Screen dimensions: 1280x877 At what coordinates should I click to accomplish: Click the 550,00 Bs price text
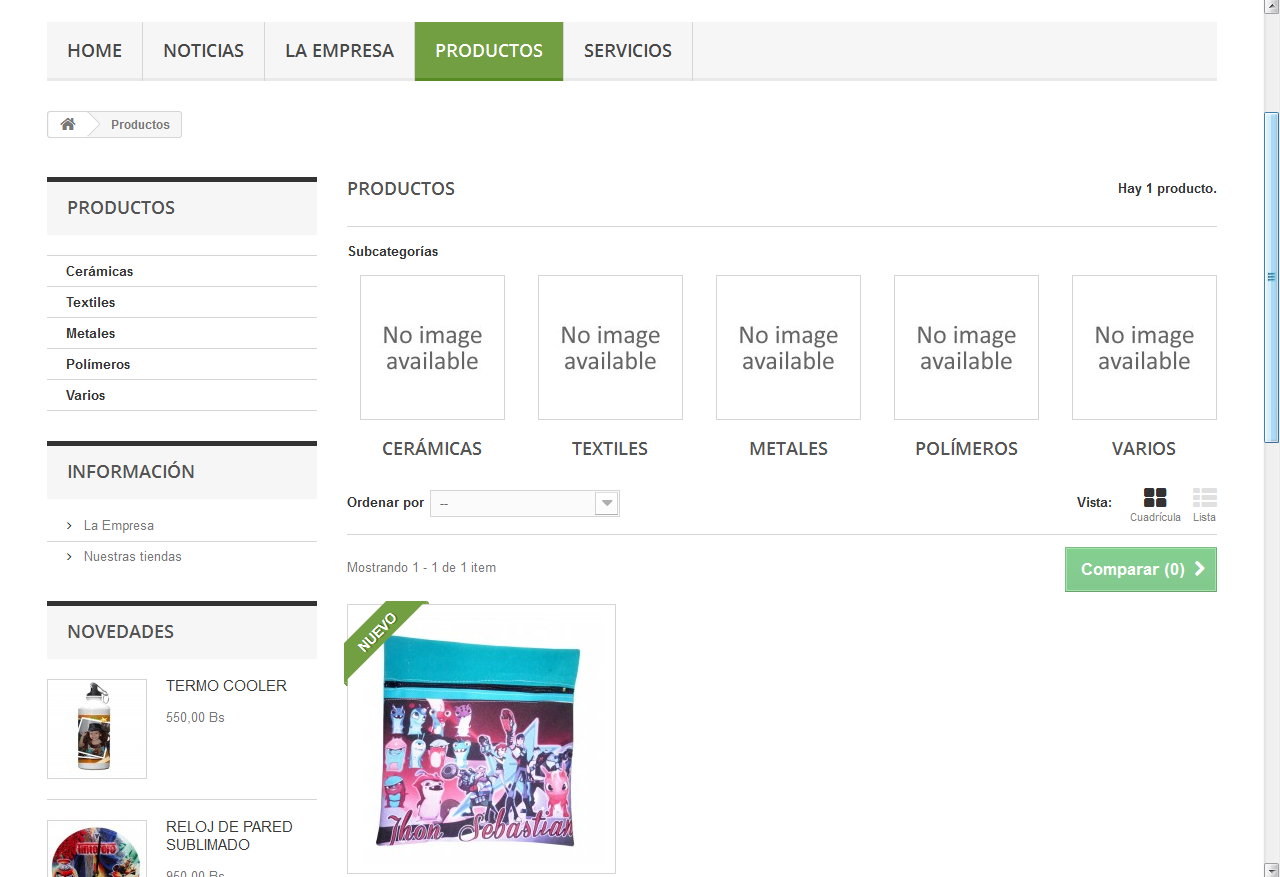[195, 718]
